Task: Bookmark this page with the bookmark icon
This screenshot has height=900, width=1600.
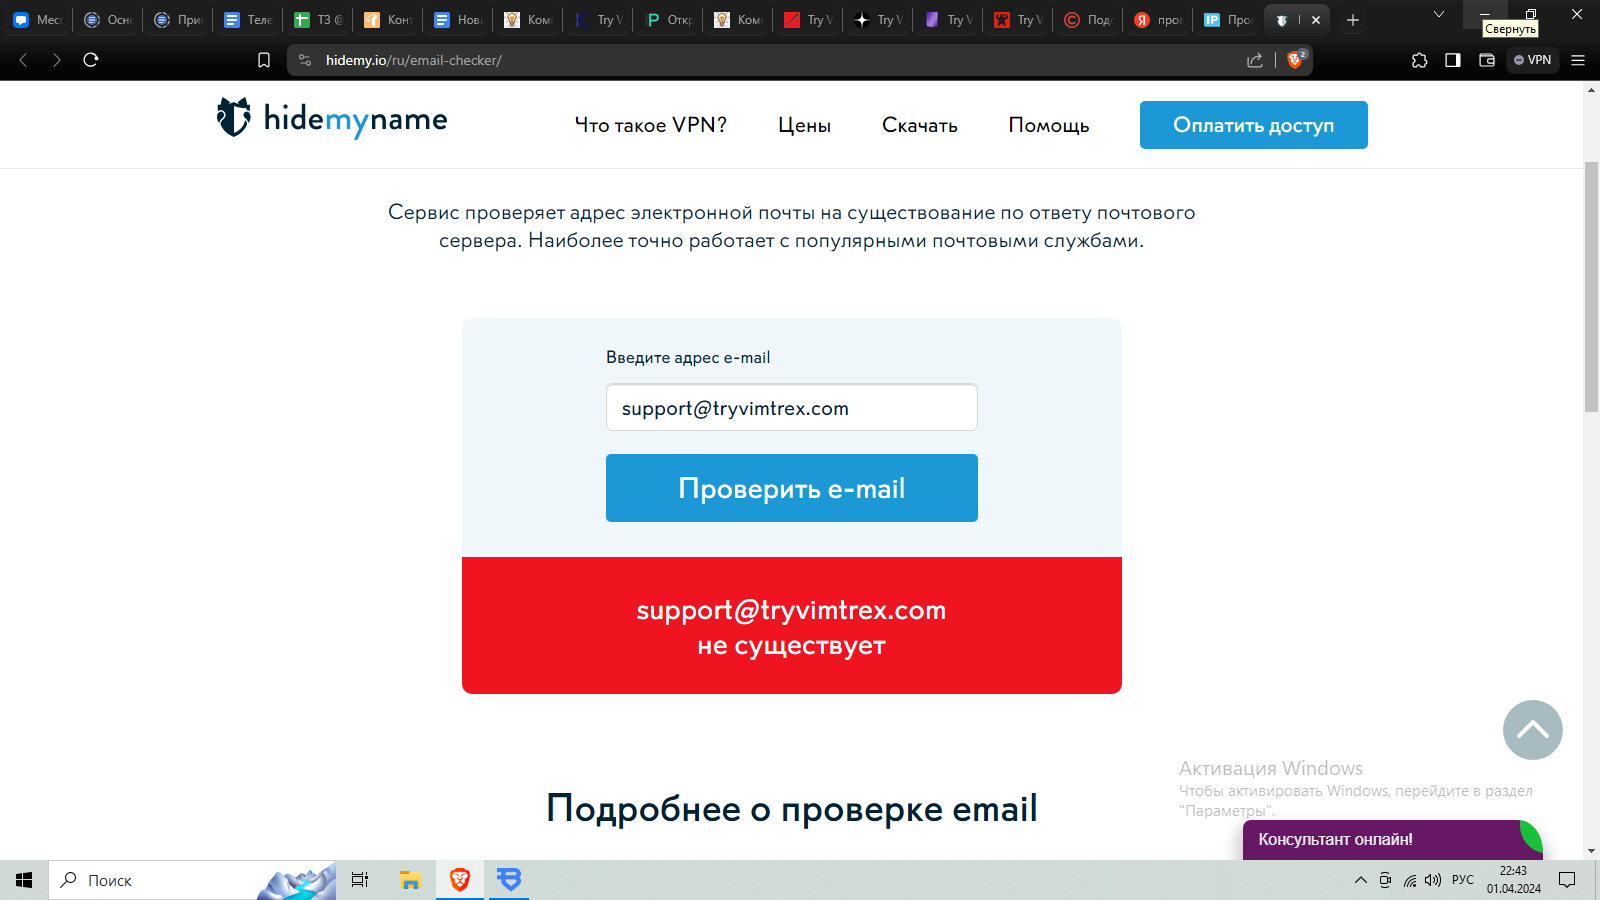Action: [x=264, y=60]
